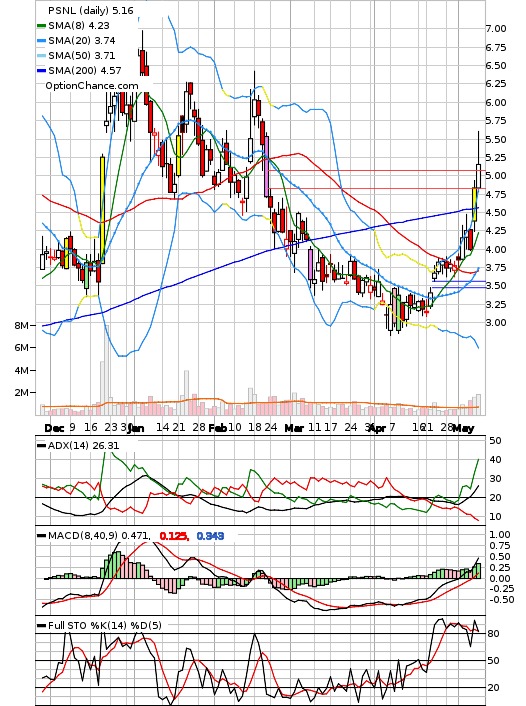Click the 7.00 price axis label
The height and width of the screenshot is (706, 526).
tap(496, 28)
